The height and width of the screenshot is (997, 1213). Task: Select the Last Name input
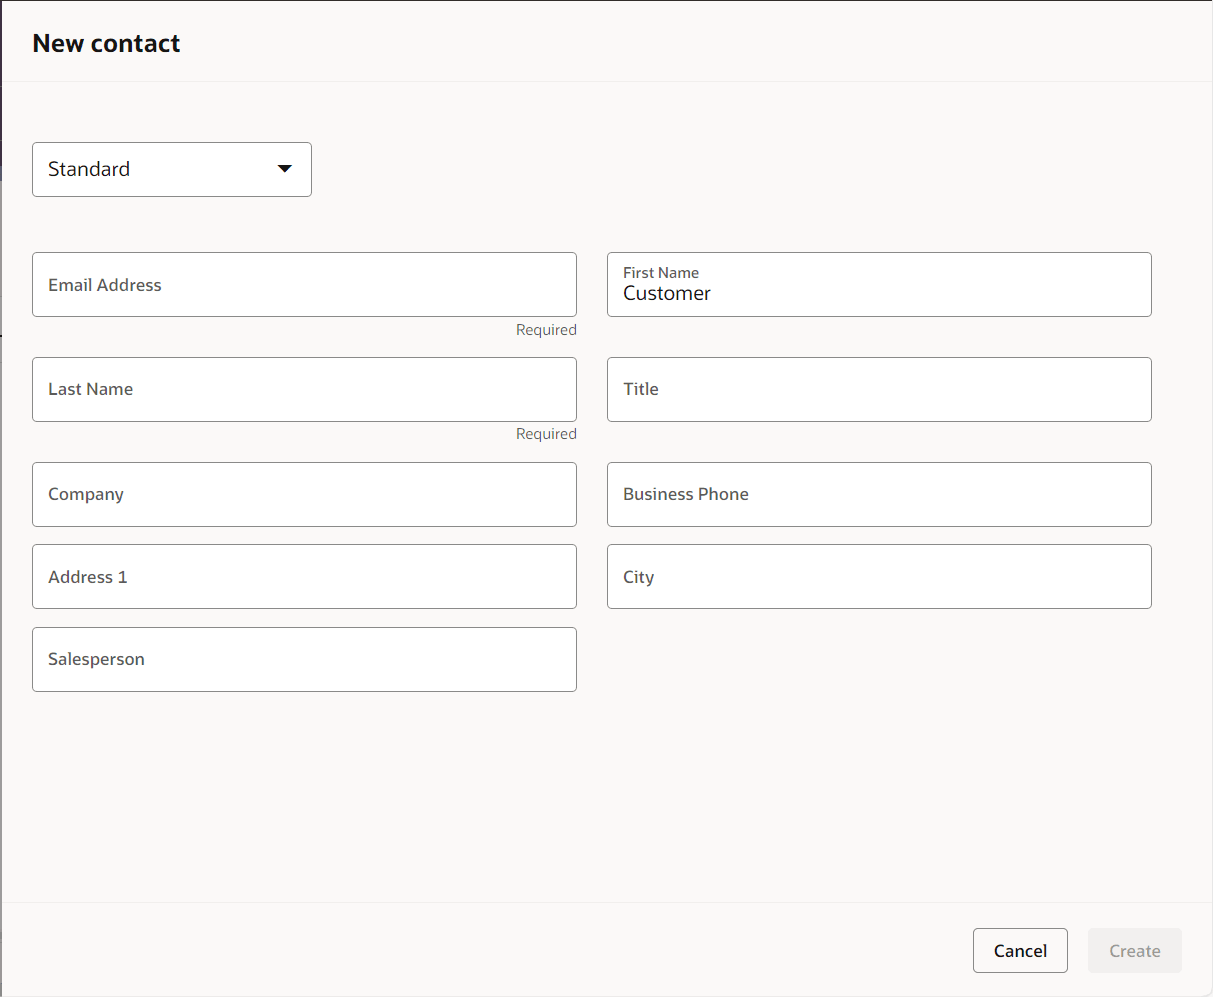click(x=304, y=389)
